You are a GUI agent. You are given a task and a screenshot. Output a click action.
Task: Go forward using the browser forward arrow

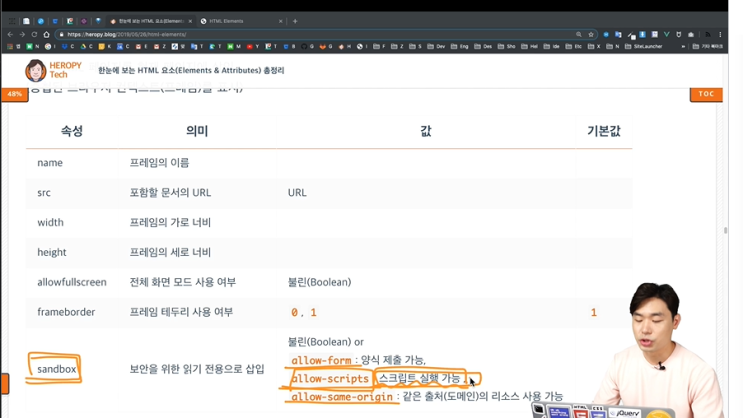tap(22, 34)
